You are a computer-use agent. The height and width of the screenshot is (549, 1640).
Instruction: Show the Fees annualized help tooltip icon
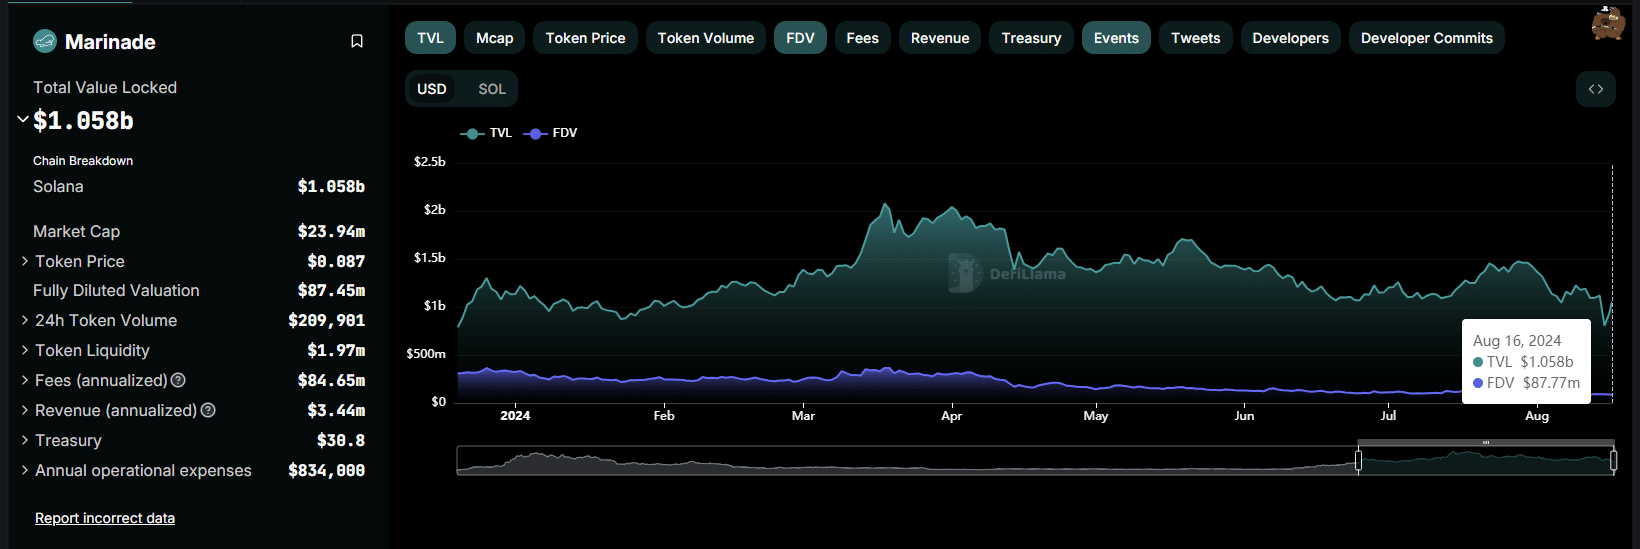pos(178,380)
